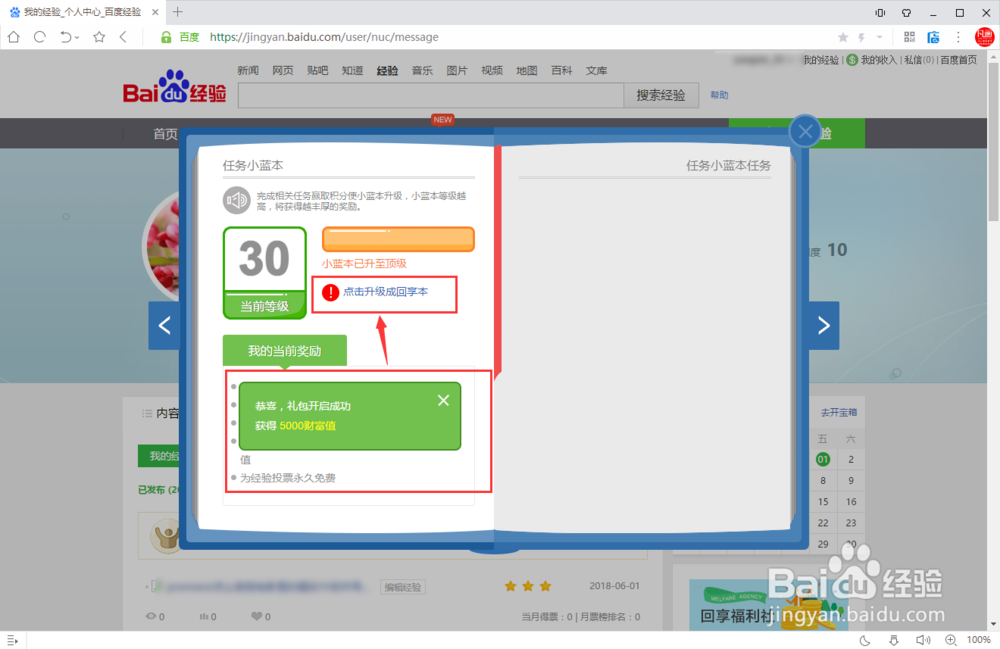
Task: Click the favorite star in address bar
Action: (843, 37)
